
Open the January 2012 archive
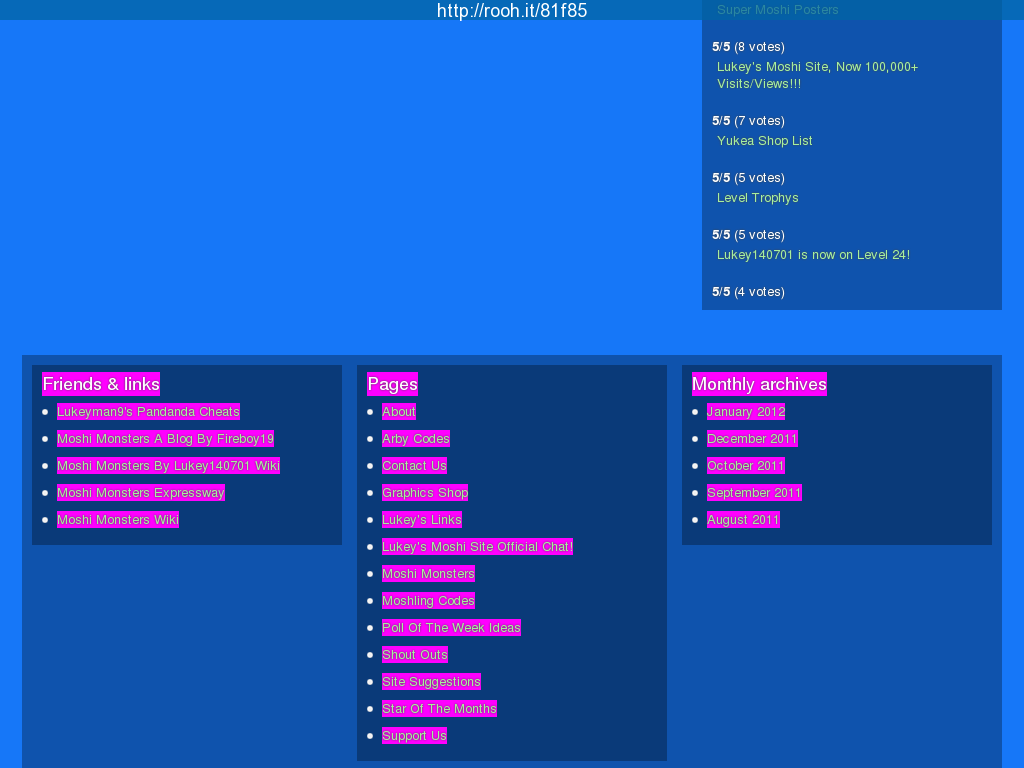745,412
